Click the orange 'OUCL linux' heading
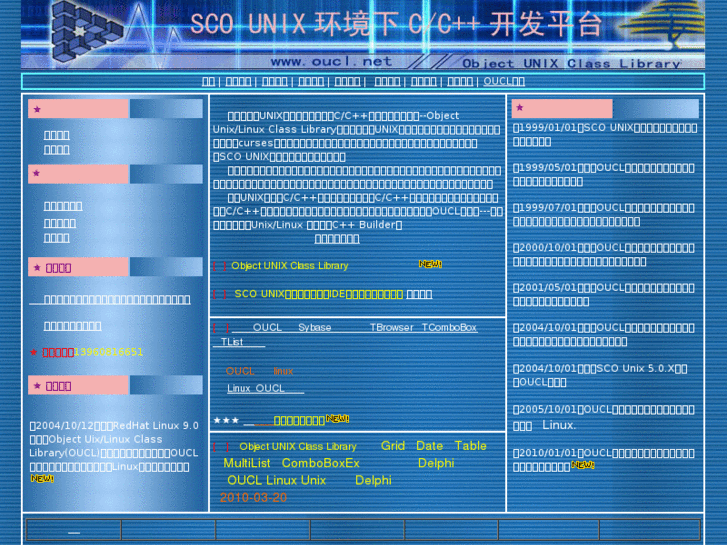Image resolution: width=727 pixels, height=545 pixels. [259, 371]
